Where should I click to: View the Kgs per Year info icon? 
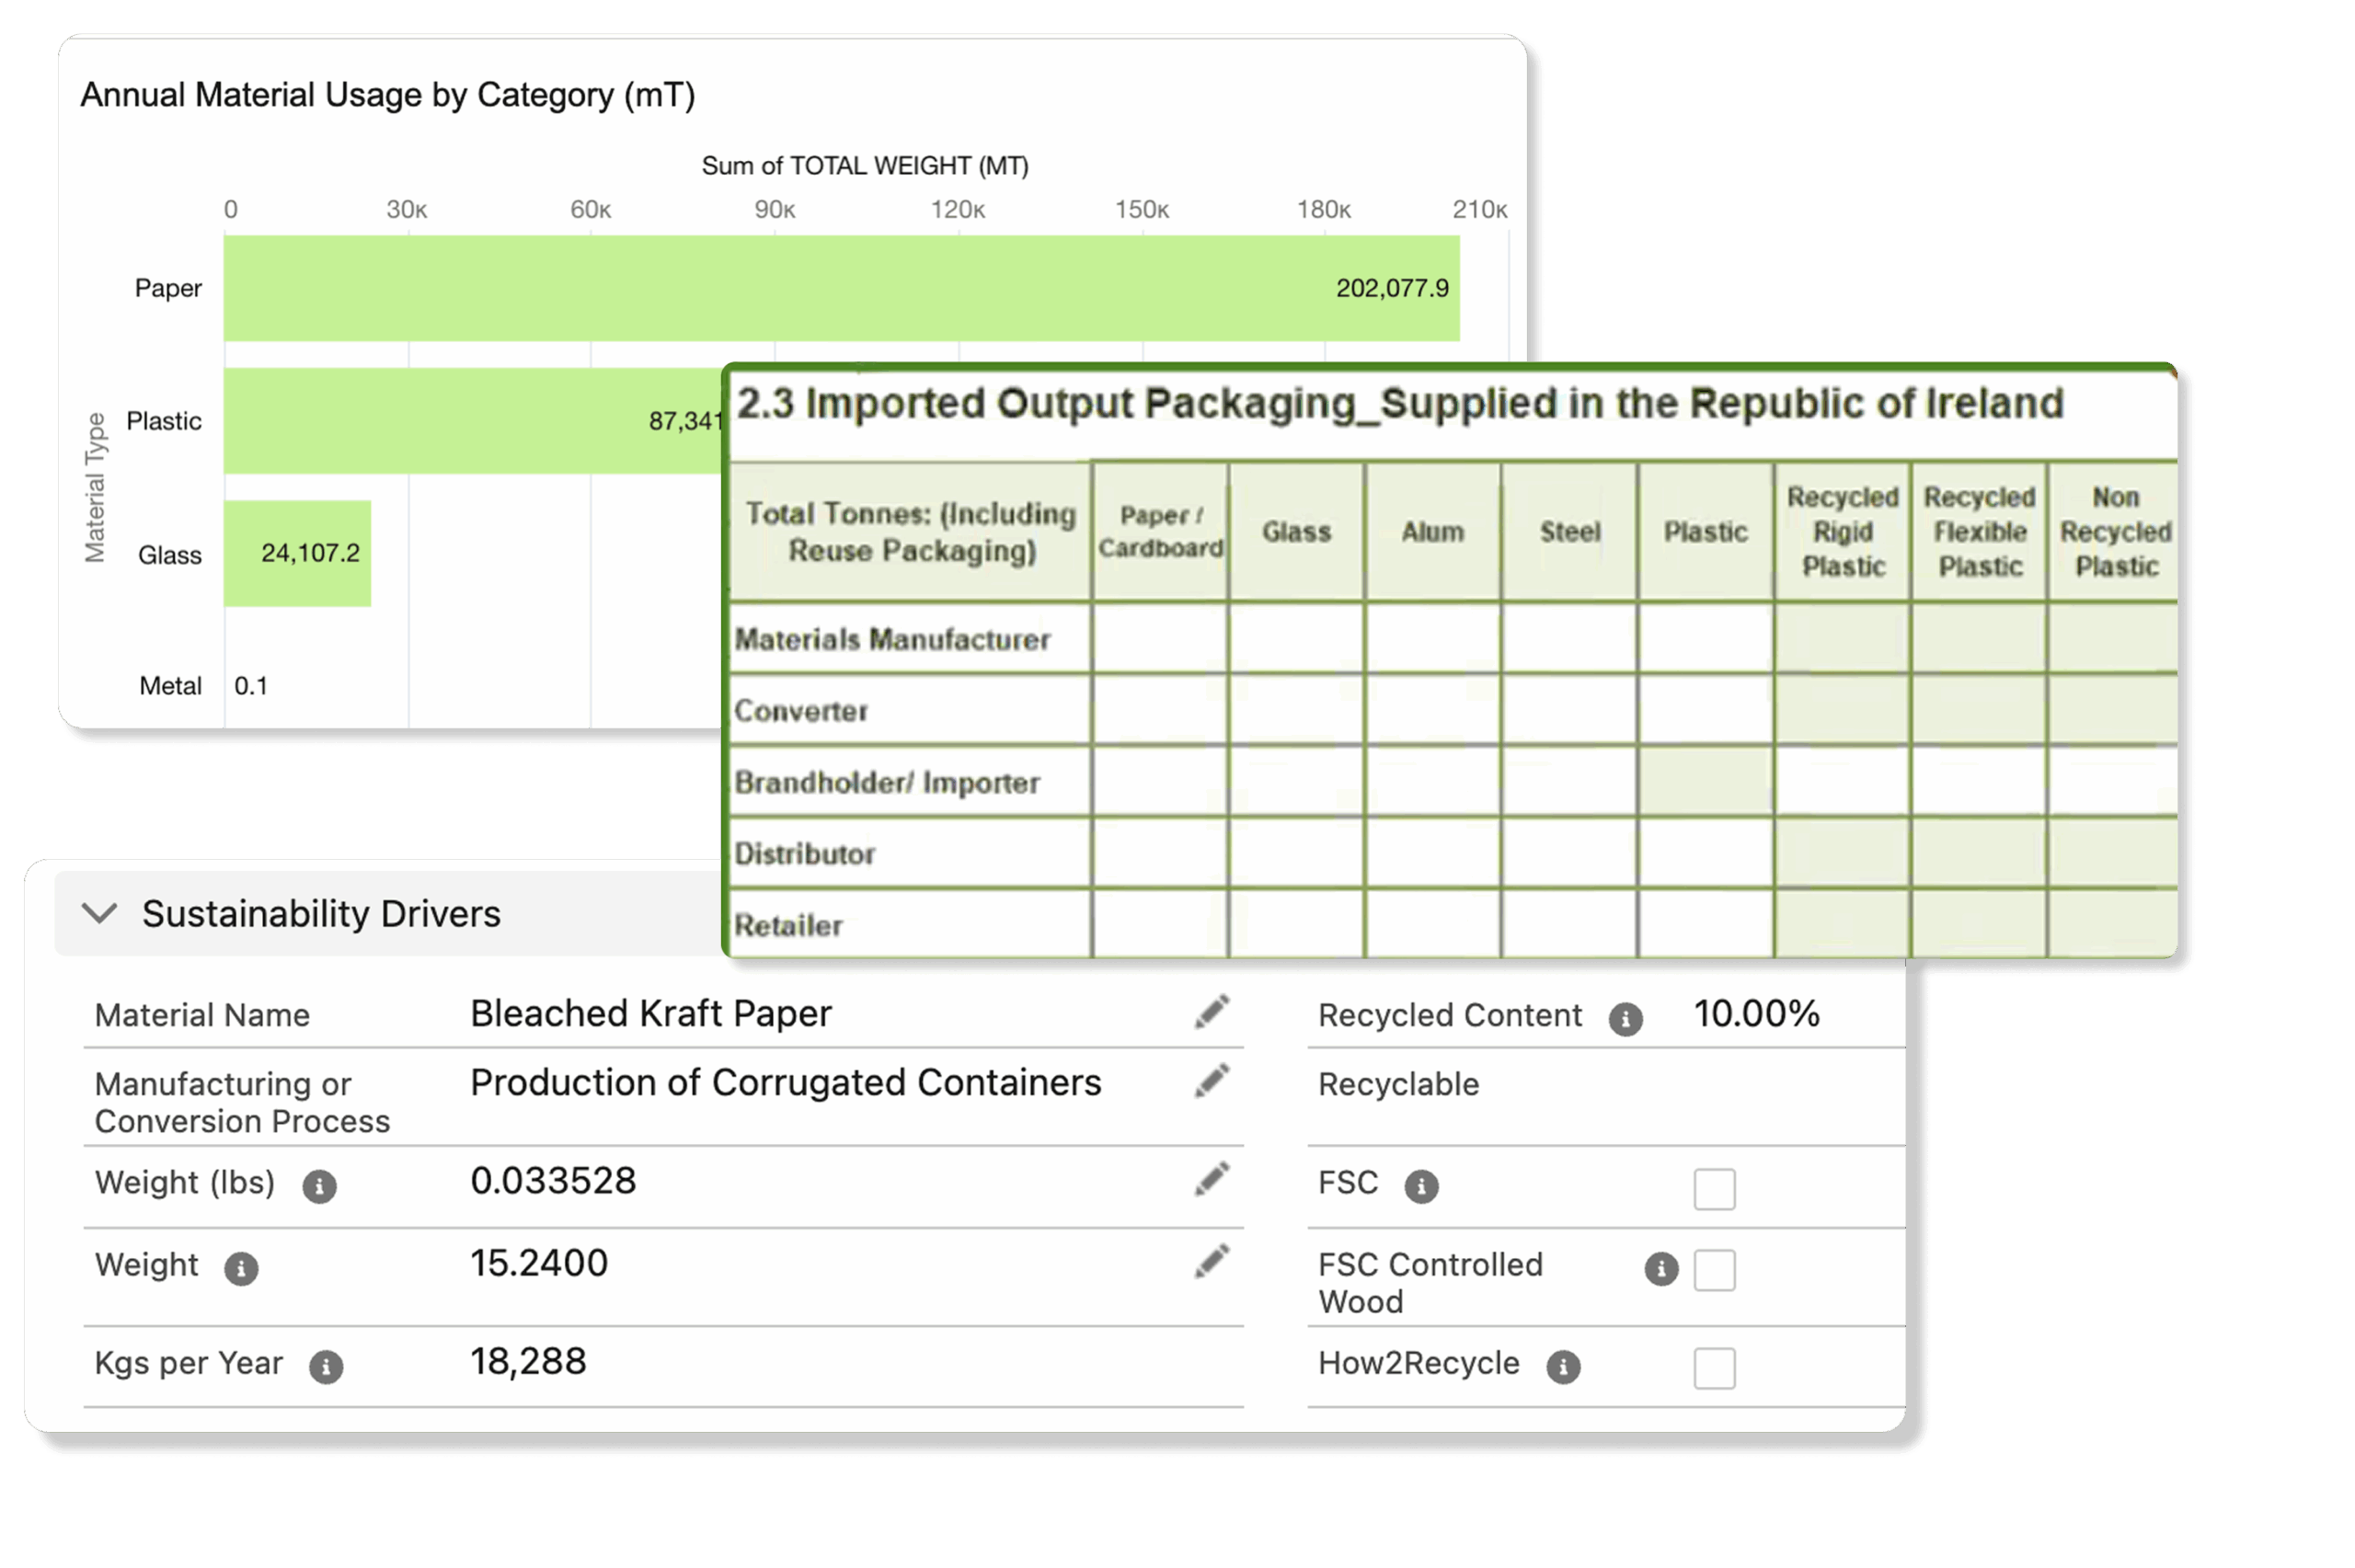click(x=326, y=1366)
